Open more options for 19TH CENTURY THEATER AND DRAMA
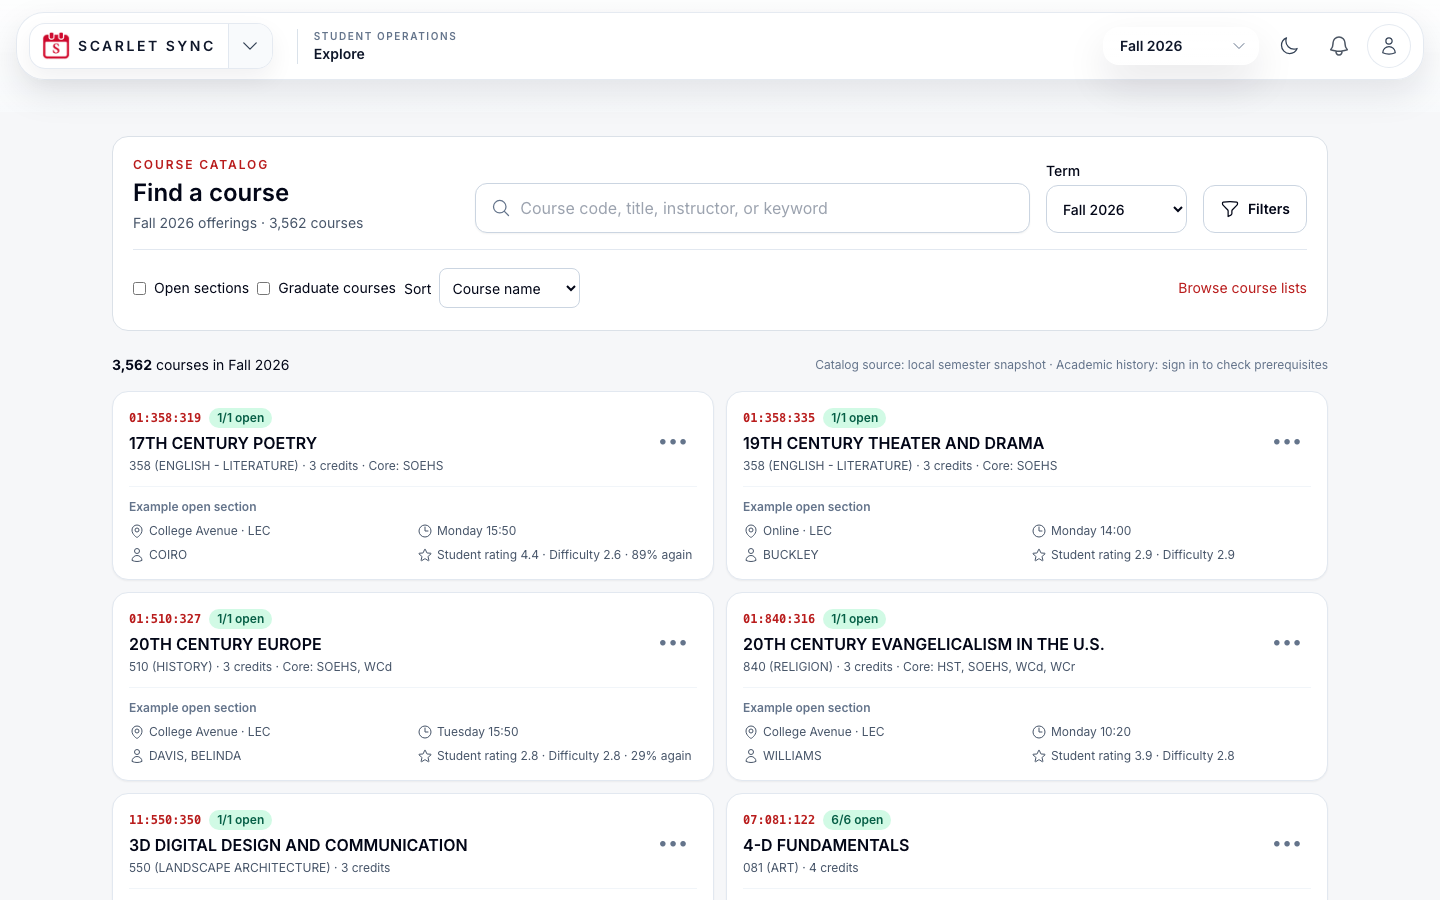 tap(1287, 442)
